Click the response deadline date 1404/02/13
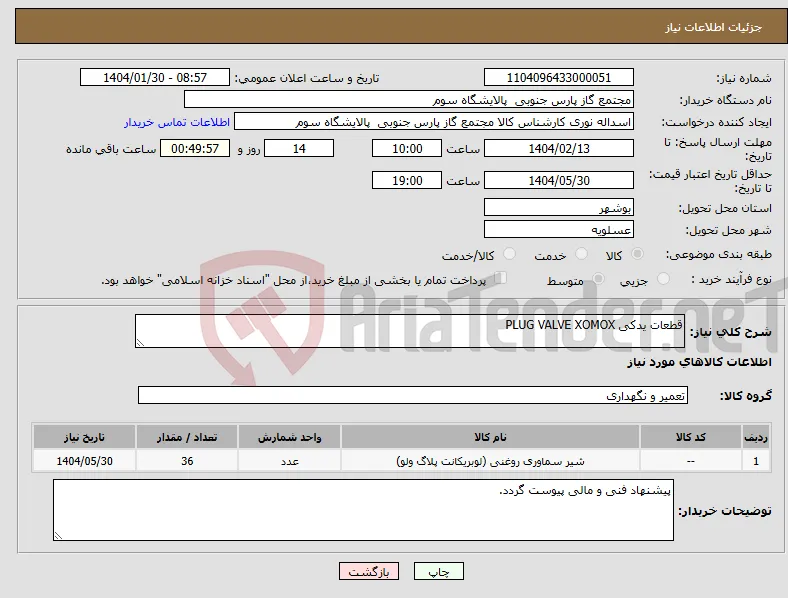Image resolution: width=788 pixels, height=598 pixels. (x=559, y=149)
